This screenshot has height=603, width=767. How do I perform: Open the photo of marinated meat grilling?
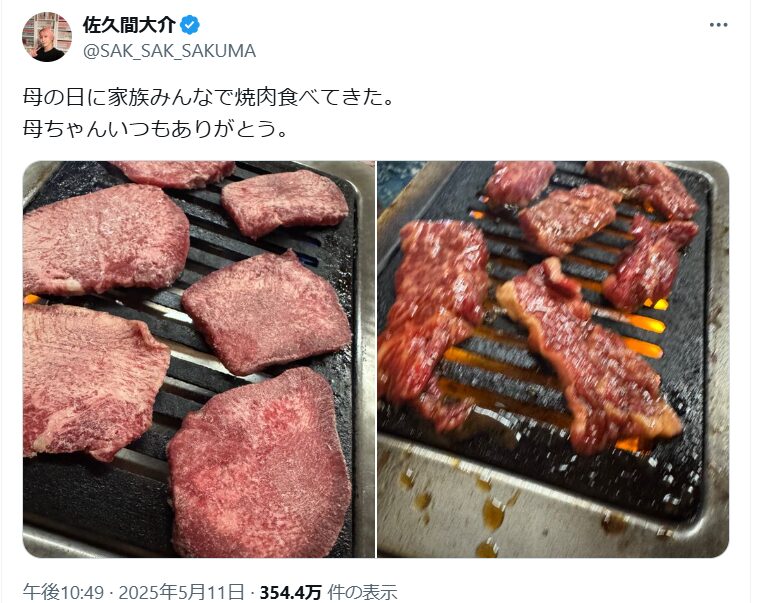pyautogui.click(x=553, y=359)
